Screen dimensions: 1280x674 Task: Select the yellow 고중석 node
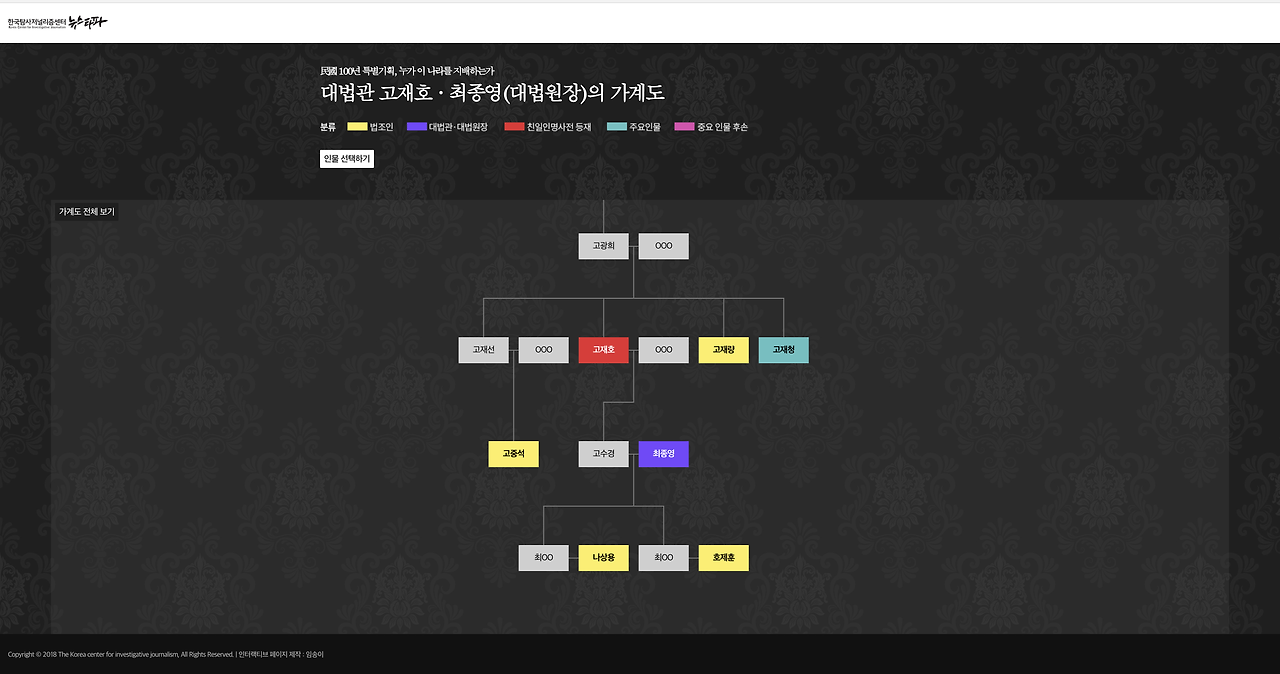[513, 453]
